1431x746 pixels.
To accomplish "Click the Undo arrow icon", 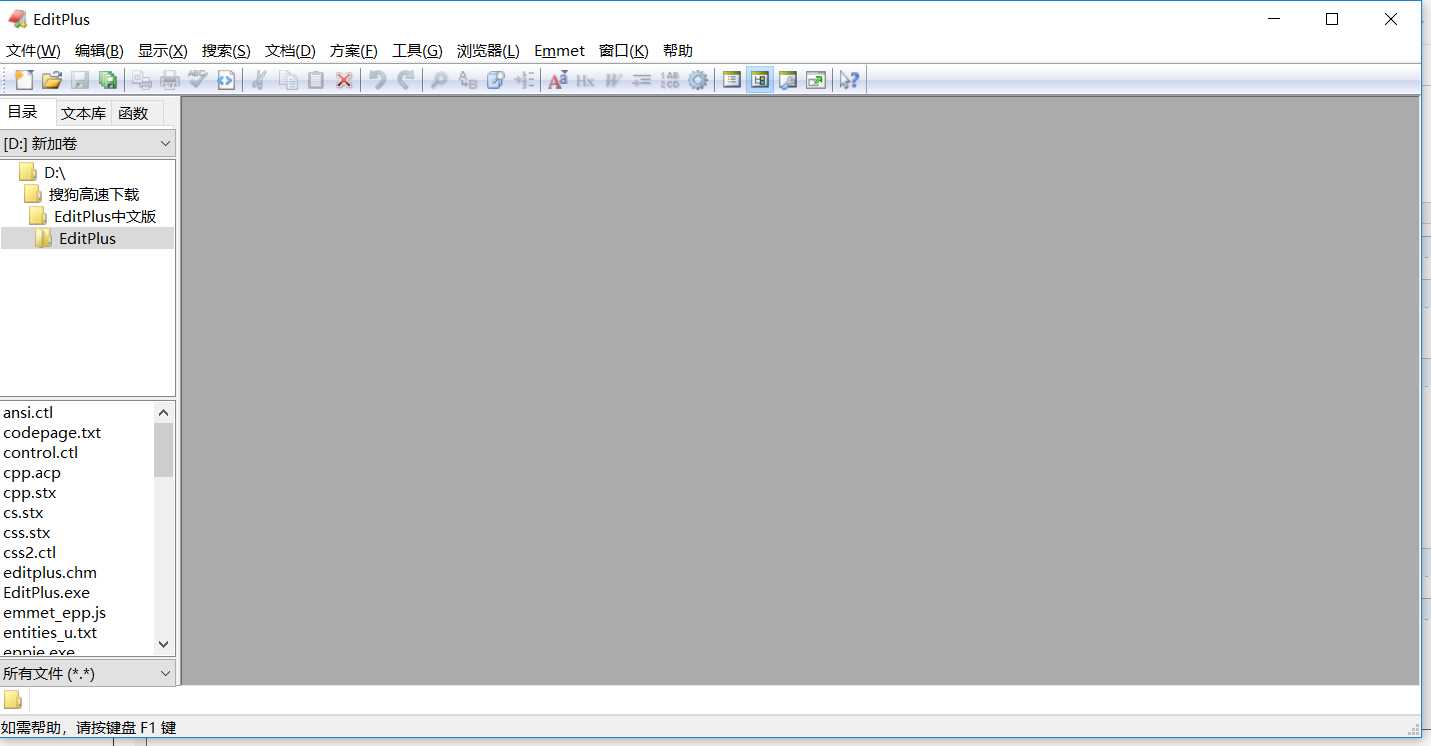I will 377,80.
